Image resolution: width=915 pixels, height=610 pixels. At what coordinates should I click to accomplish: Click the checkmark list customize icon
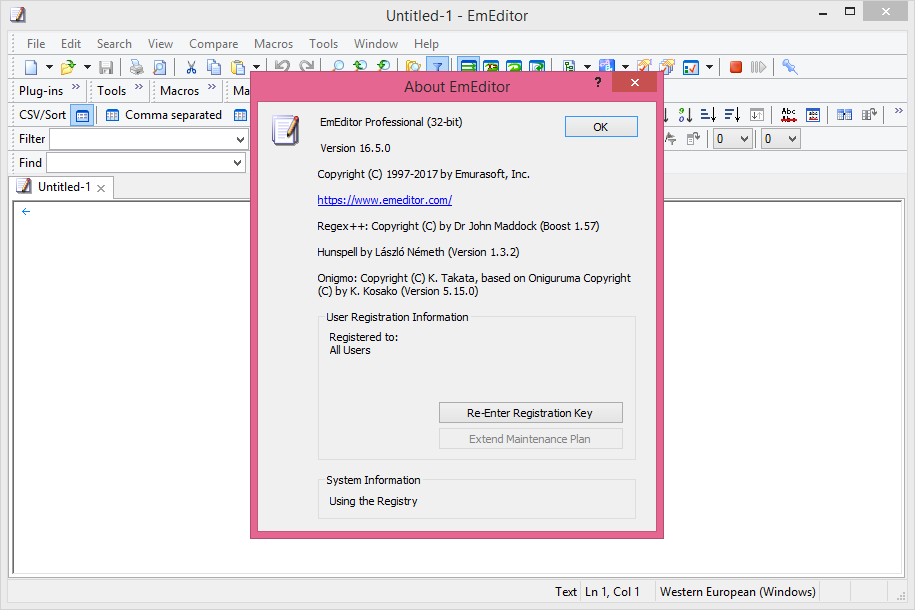[691, 68]
